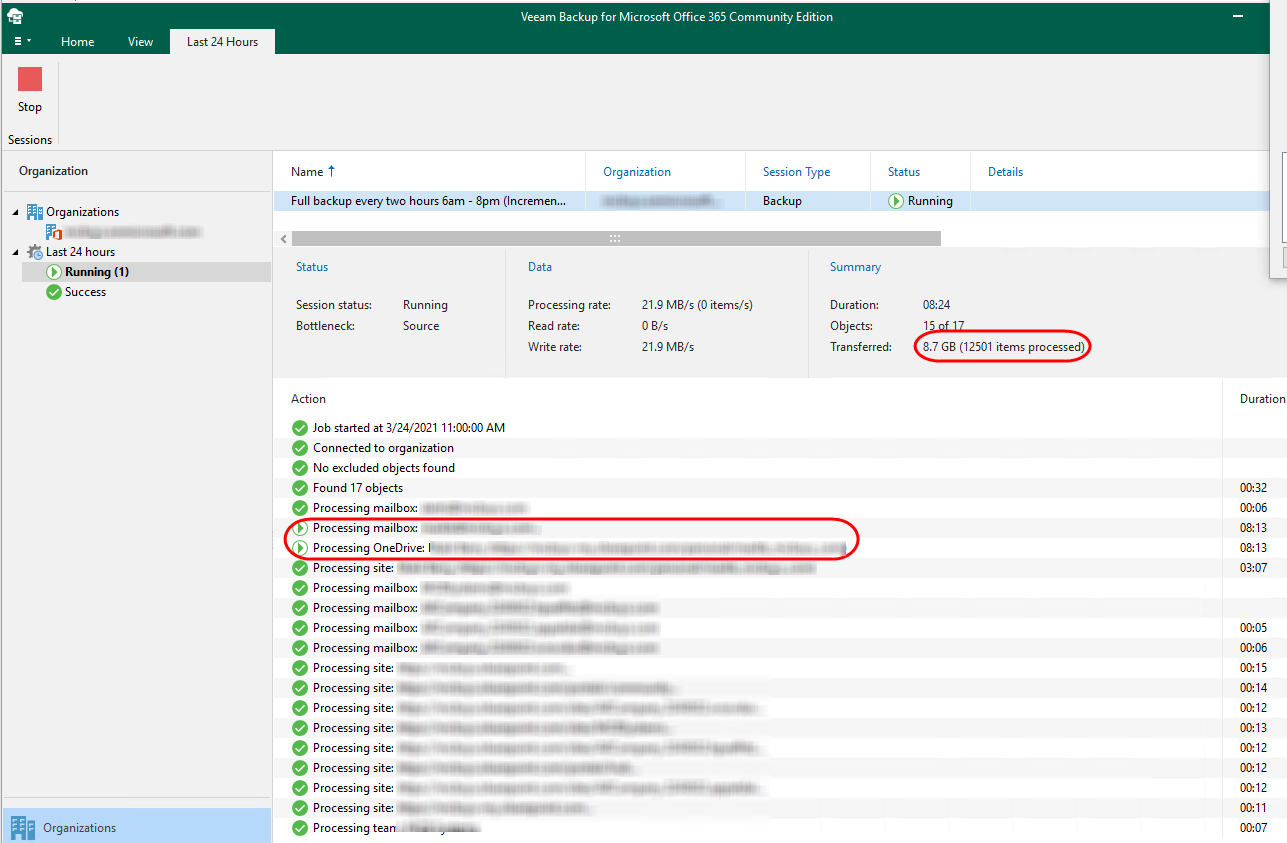
Task: Click the Running status icon in job row
Action: click(x=896, y=201)
